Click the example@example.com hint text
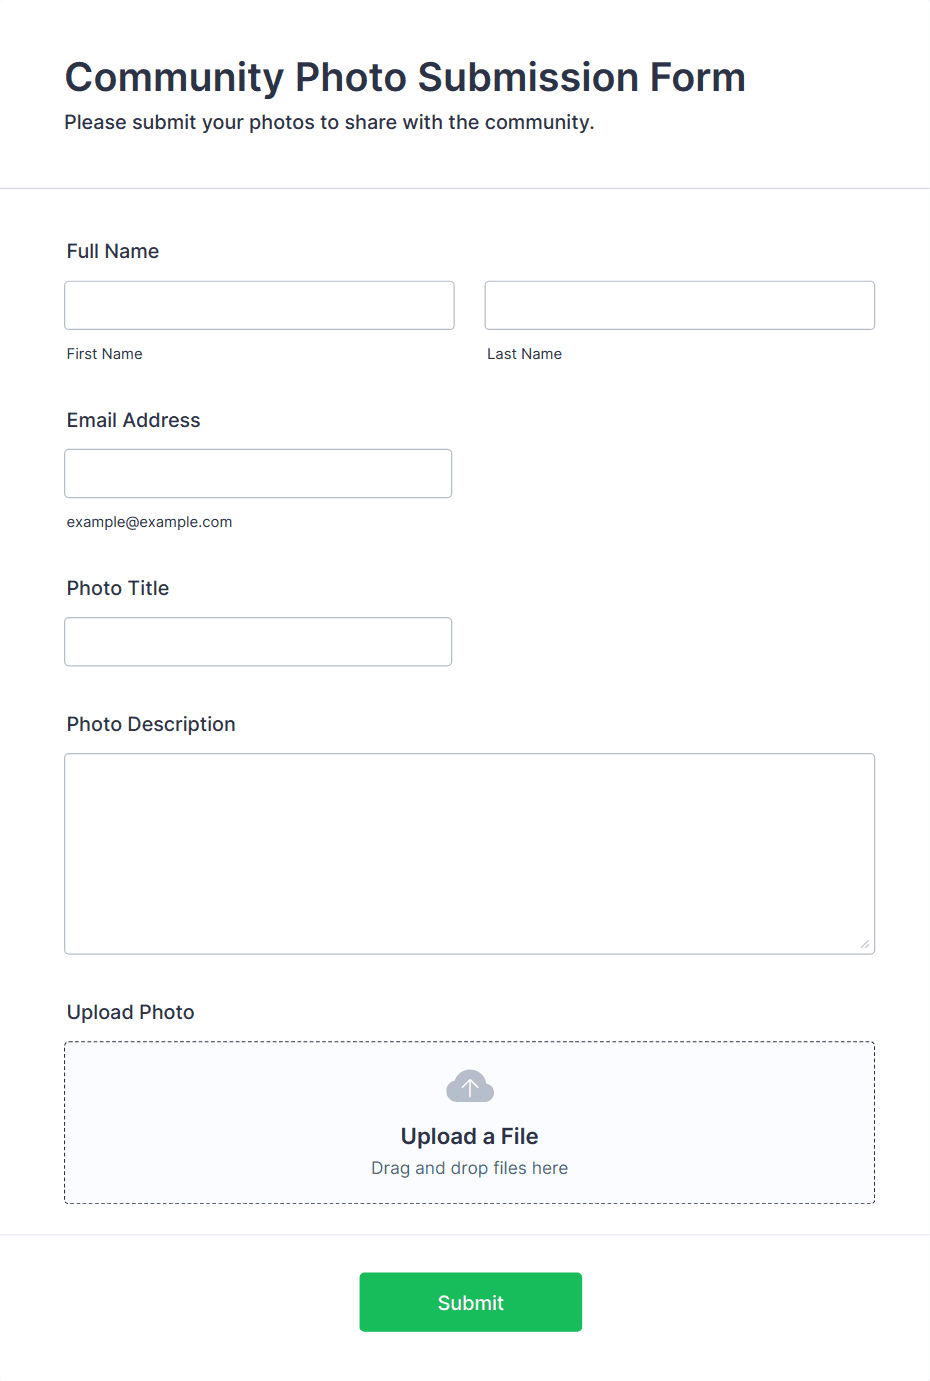Viewport: 930px width, 1381px height. click(x=149, y=522)
